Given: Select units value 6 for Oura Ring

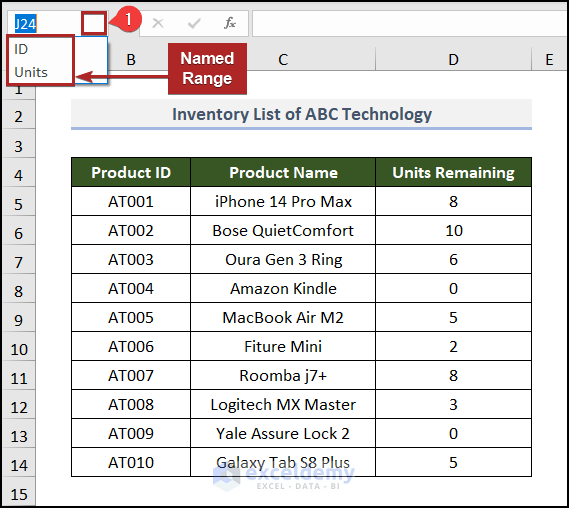Looking at the screenshot, I should tap(453, 259).
